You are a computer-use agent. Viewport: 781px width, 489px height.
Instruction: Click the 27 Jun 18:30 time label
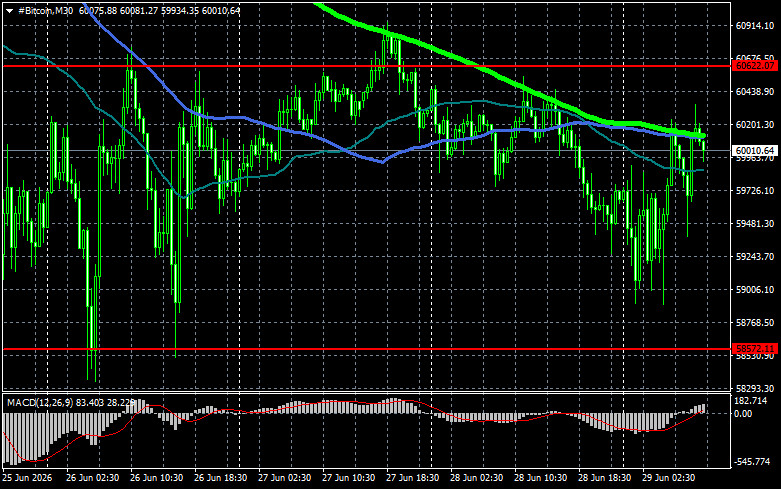(412, 478)
